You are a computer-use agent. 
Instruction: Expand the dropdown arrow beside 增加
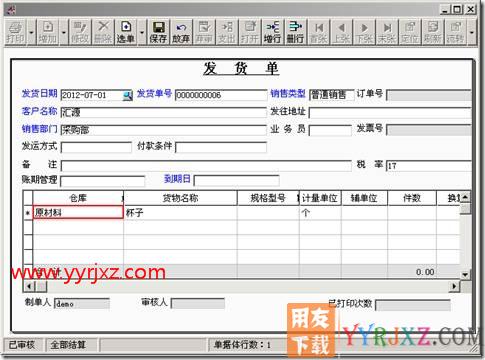[x=64, y=32]
